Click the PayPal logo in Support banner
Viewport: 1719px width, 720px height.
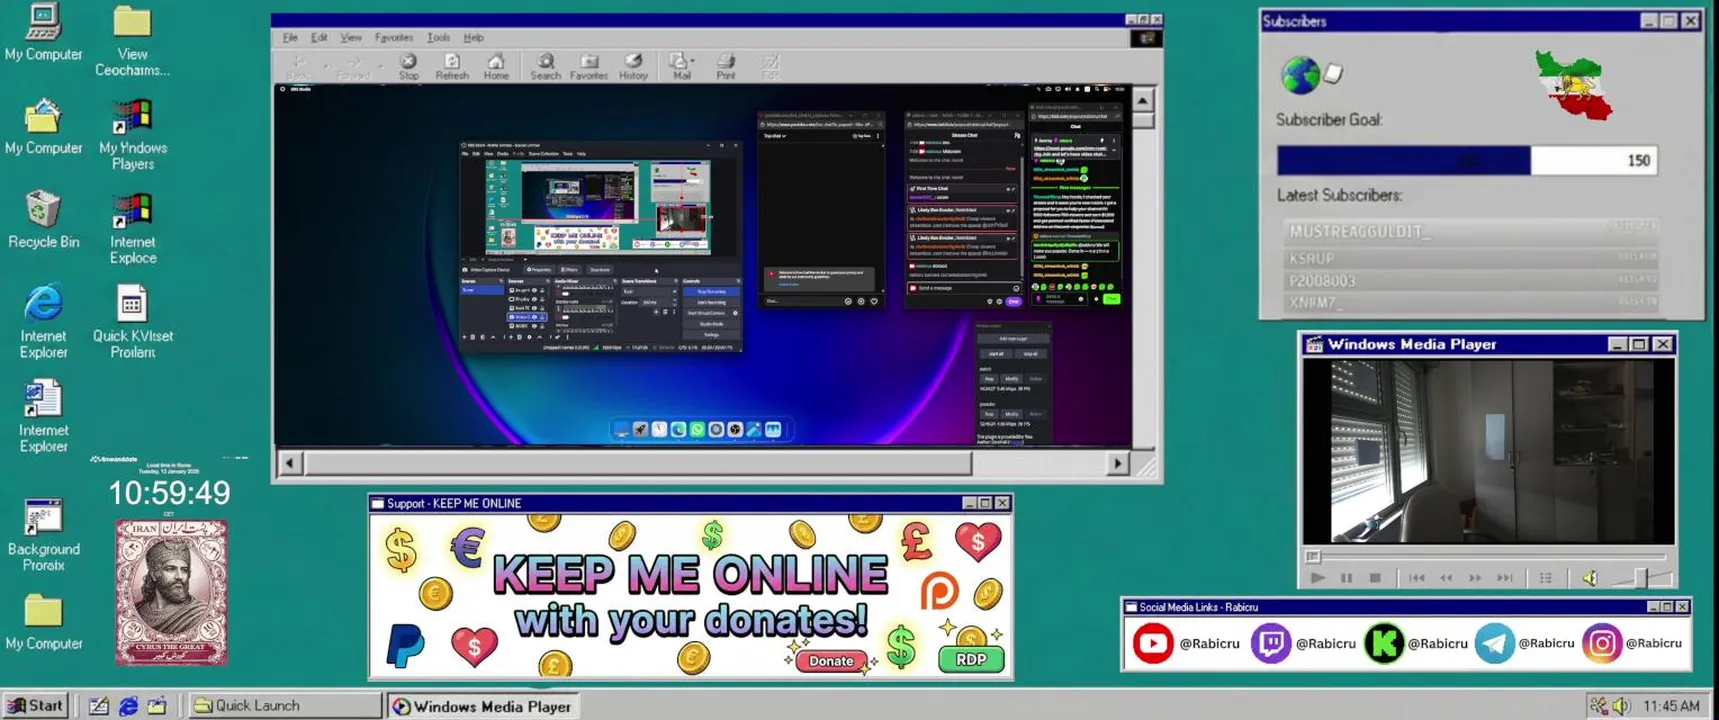point(405,645)
